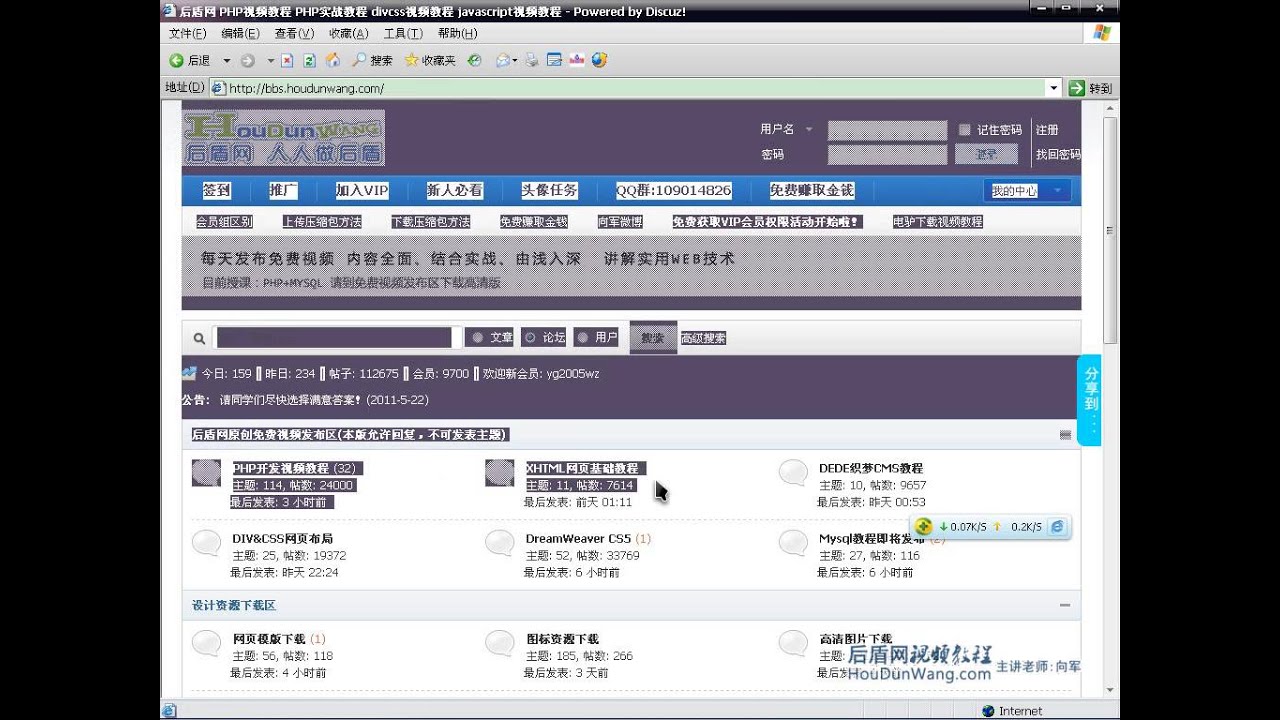Click the Go (转到) green arrow button
Screen dimensions: 1280x720
tap(1090, 88)
